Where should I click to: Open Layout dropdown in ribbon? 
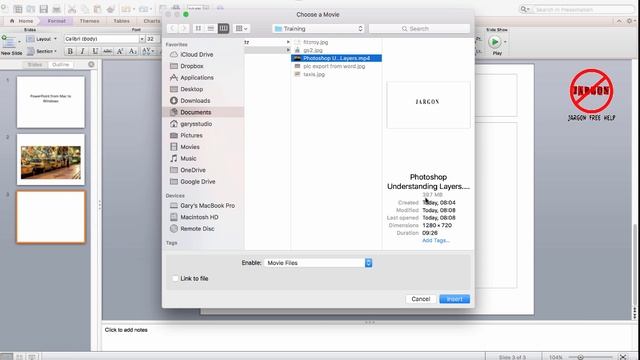[42, 39]
